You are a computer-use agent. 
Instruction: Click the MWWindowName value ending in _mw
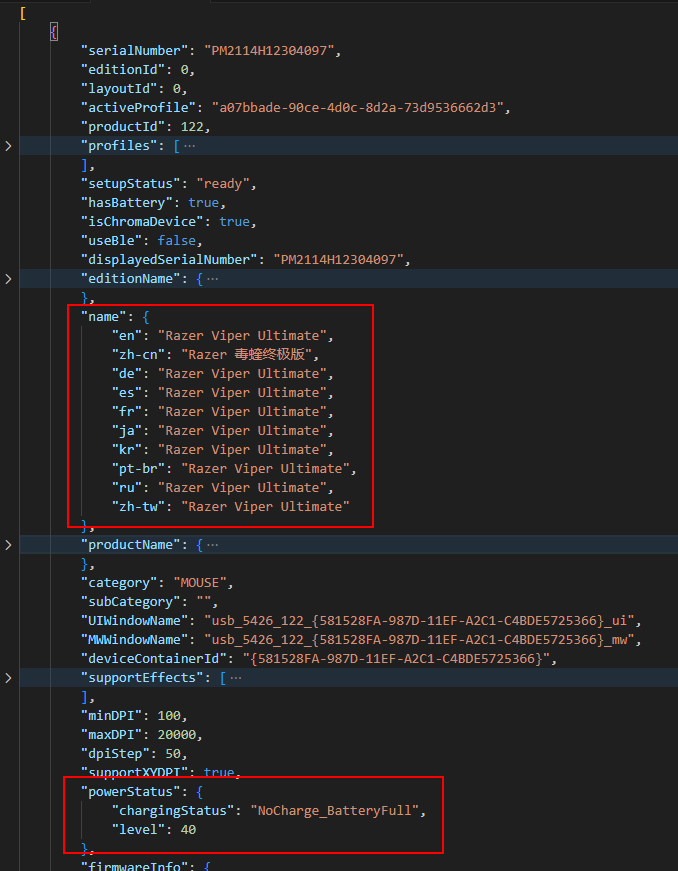[419, 640]
